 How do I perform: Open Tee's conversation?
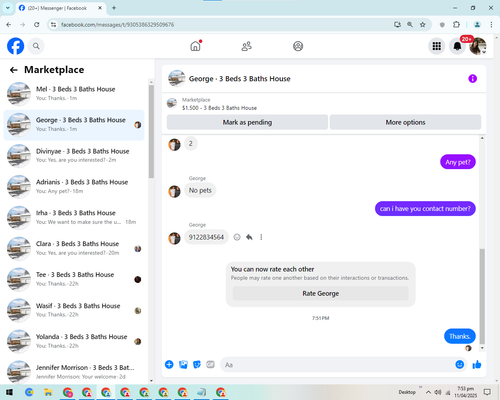tap(74, 279)
